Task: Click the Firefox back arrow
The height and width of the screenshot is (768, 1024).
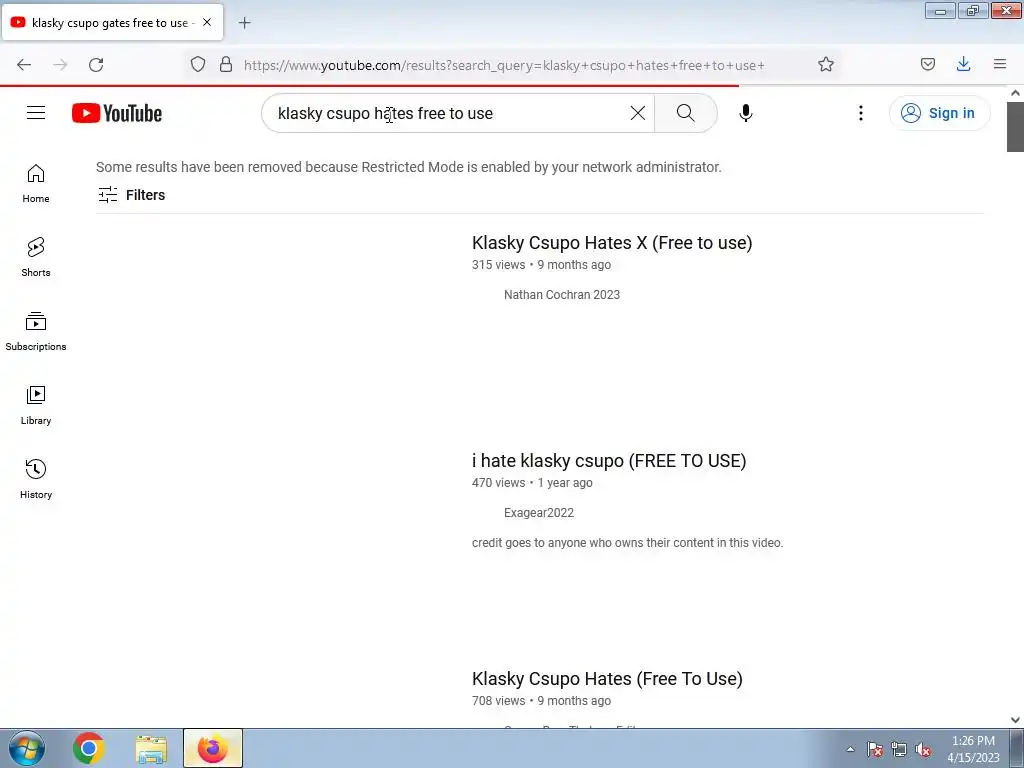Action: [24, 64]
